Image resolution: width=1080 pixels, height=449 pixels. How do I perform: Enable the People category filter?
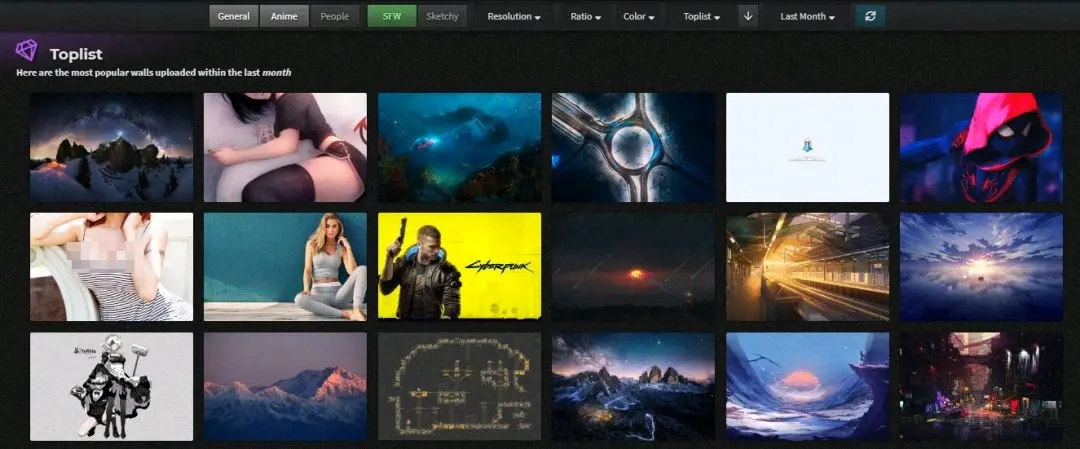tap(334, 16)
